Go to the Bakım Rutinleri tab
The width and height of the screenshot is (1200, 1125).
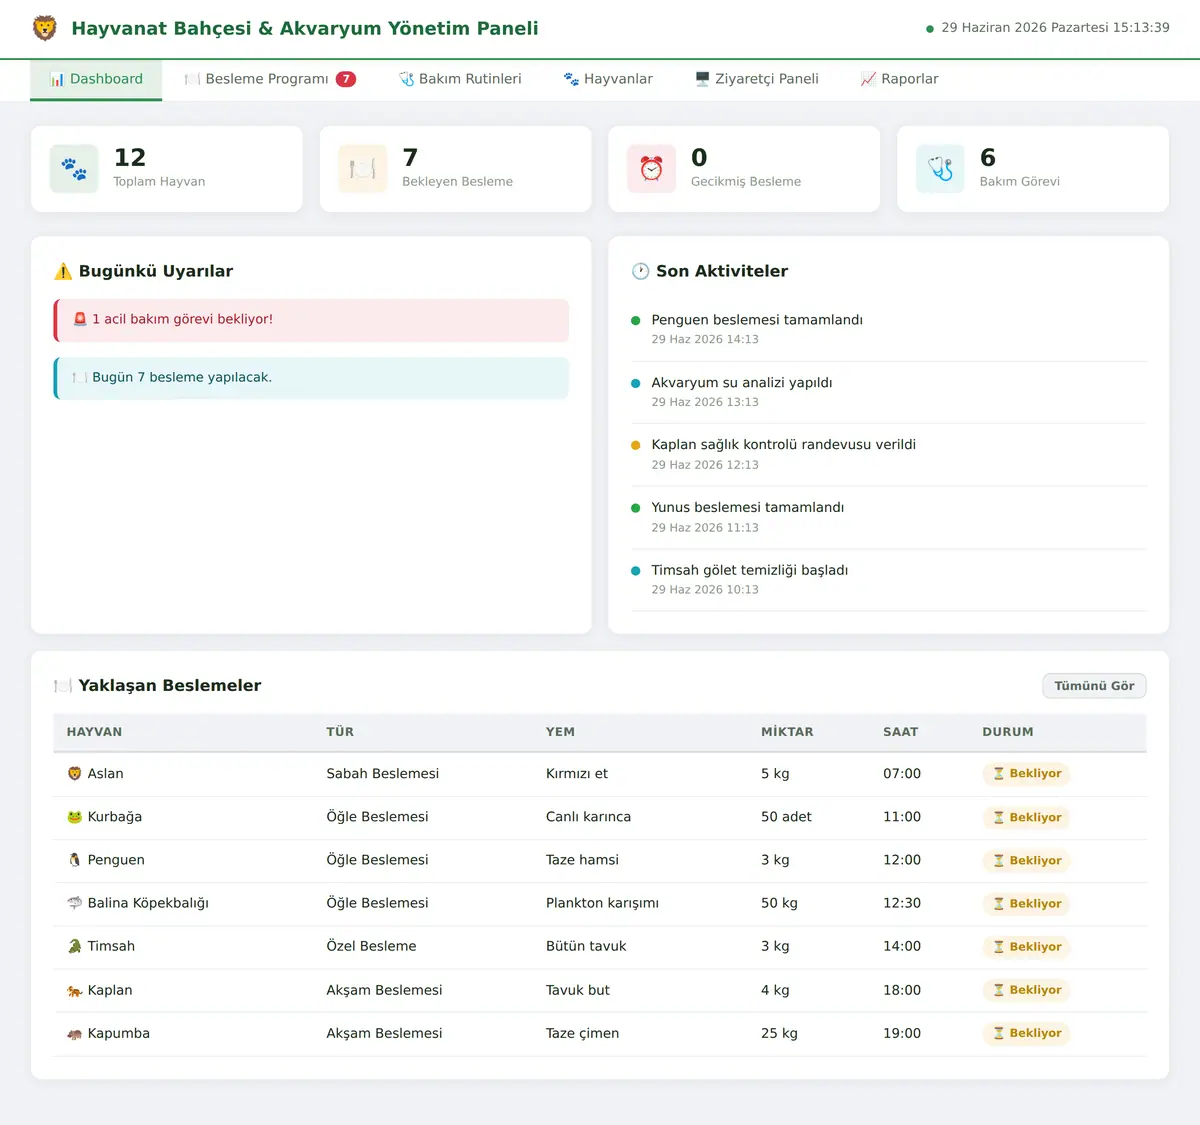coord(460,79)
